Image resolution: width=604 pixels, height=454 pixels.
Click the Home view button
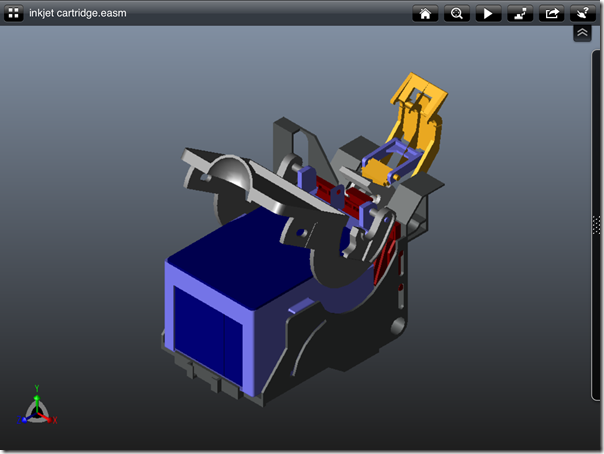click(425, 13)
